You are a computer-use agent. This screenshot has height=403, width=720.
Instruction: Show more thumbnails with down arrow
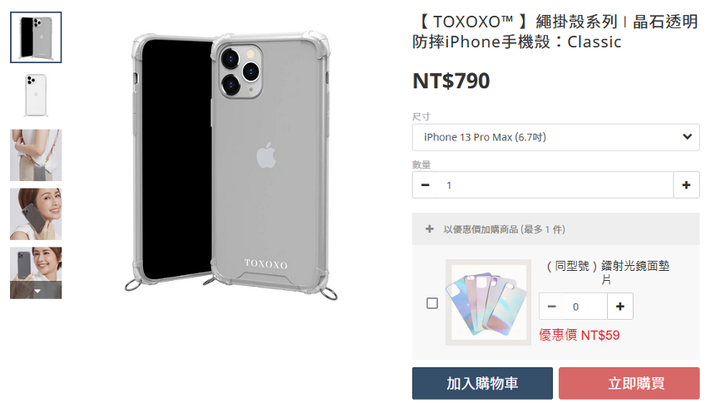point(36,291)
